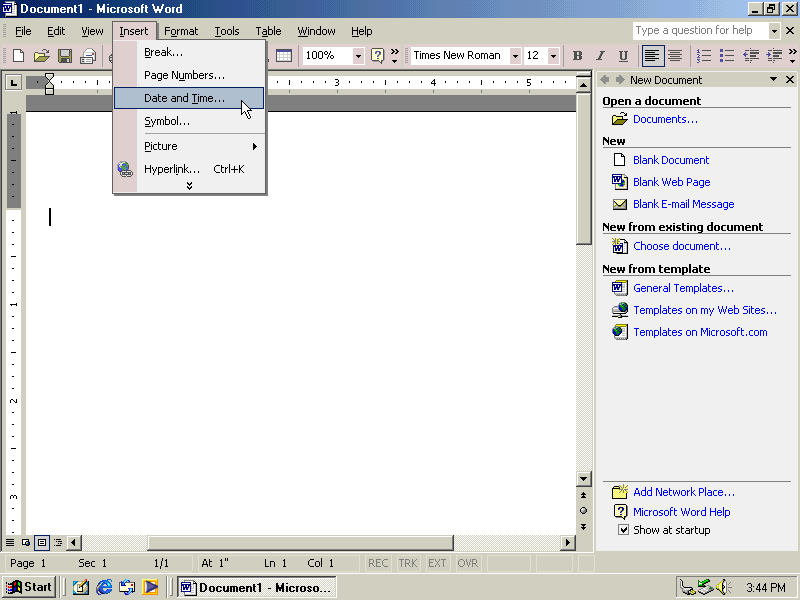Switch to Normal view
Screen dimensions: 800x600
tap(10, 542)
